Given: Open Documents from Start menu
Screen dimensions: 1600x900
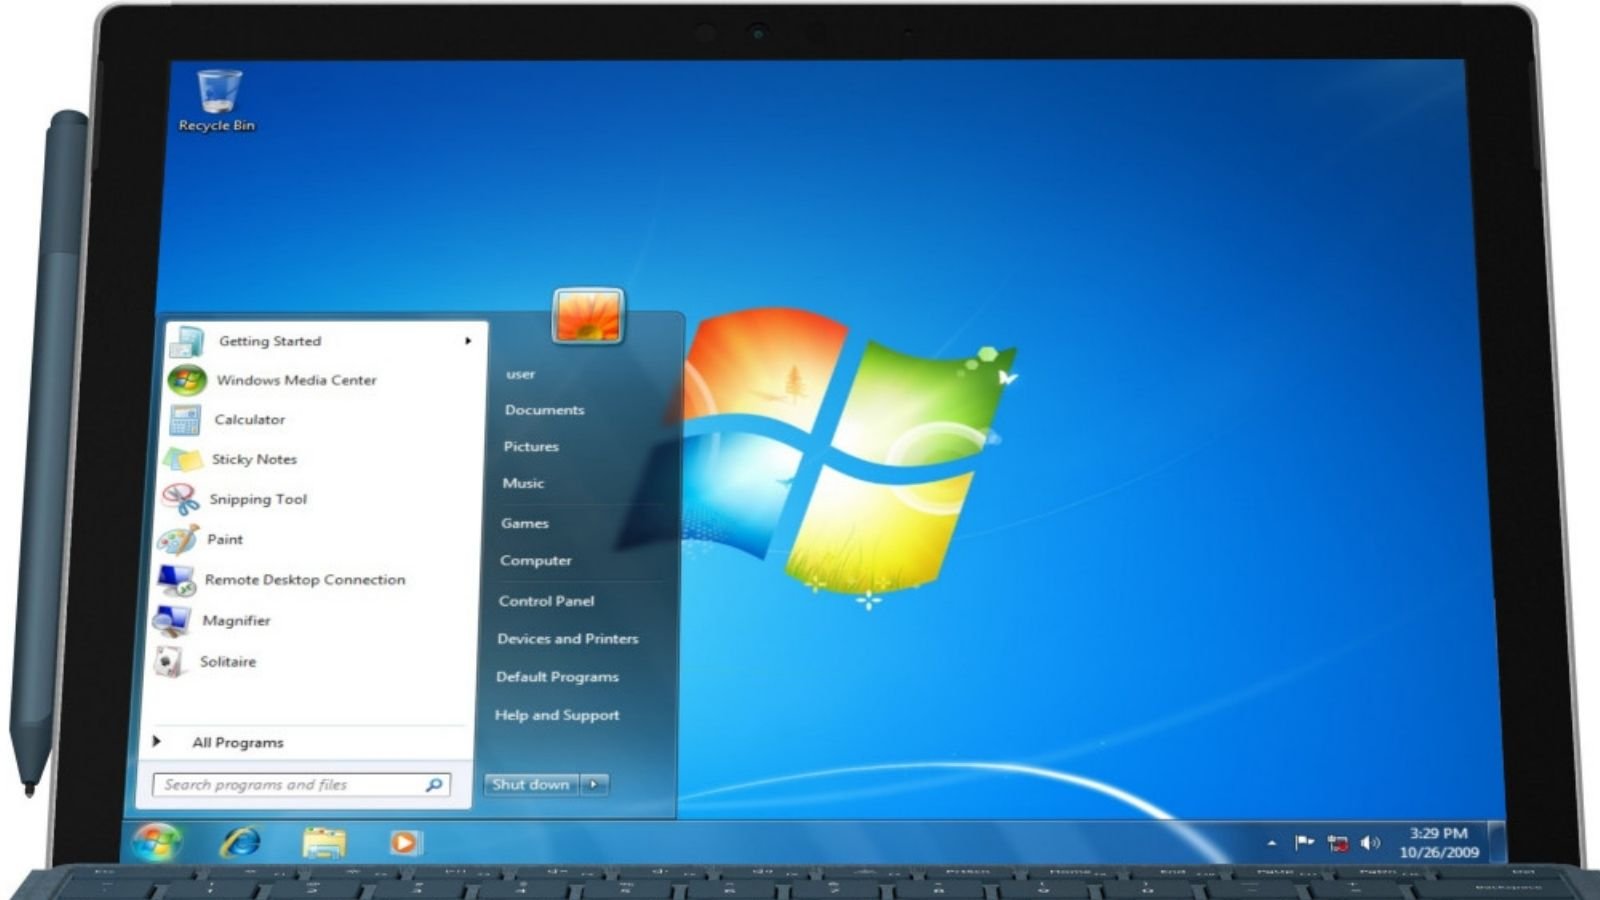Looking at the screenshot, I should 544,410.
